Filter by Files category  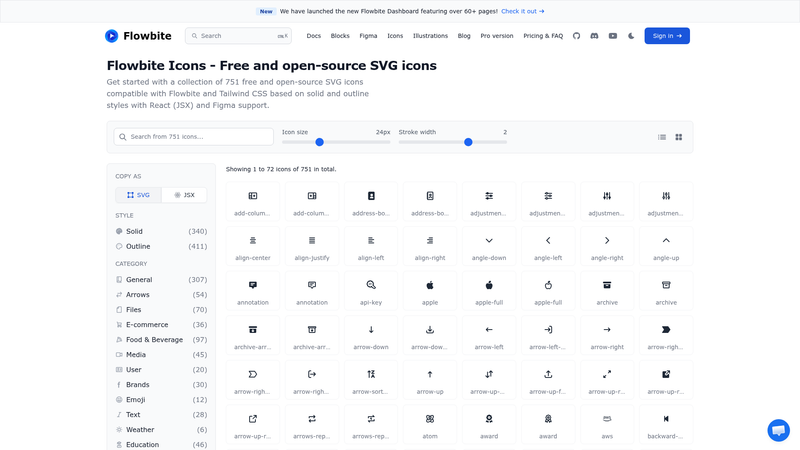(x=161, y=309)
